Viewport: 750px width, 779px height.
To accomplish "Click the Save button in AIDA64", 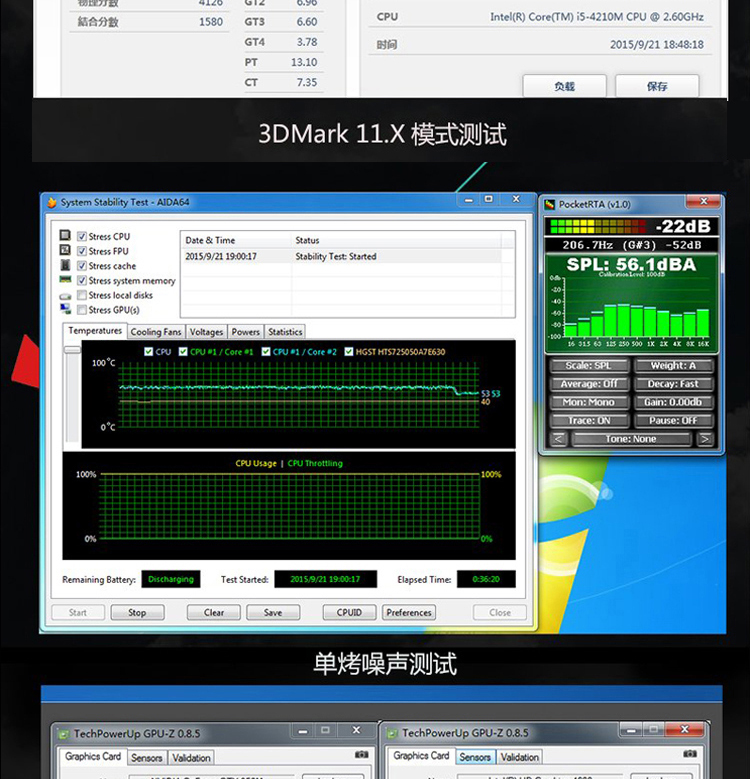I will pos(273,613).
